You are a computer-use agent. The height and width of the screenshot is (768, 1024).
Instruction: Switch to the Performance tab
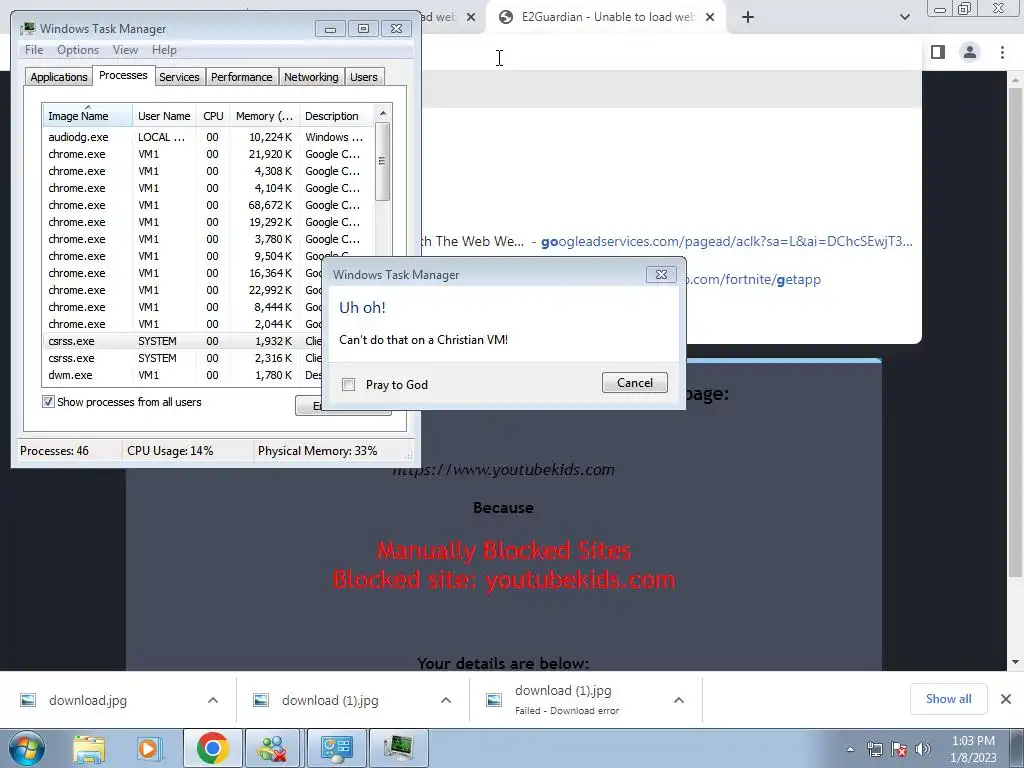click(242, 77)
